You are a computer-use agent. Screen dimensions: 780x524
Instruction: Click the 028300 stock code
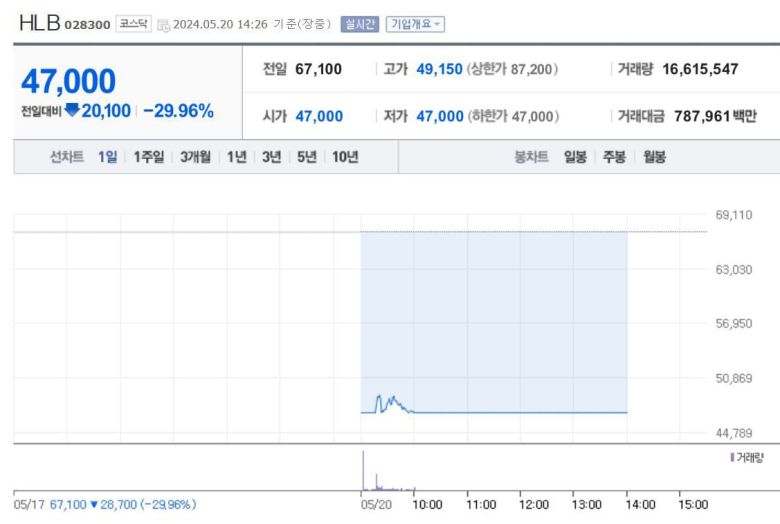tap(87, 24)
